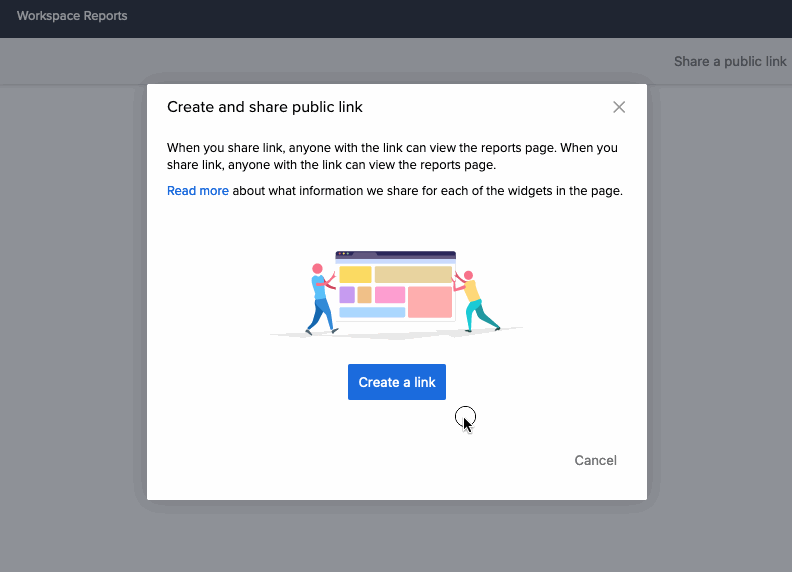Click the window dots in illustrated browser

coord(345,254)
